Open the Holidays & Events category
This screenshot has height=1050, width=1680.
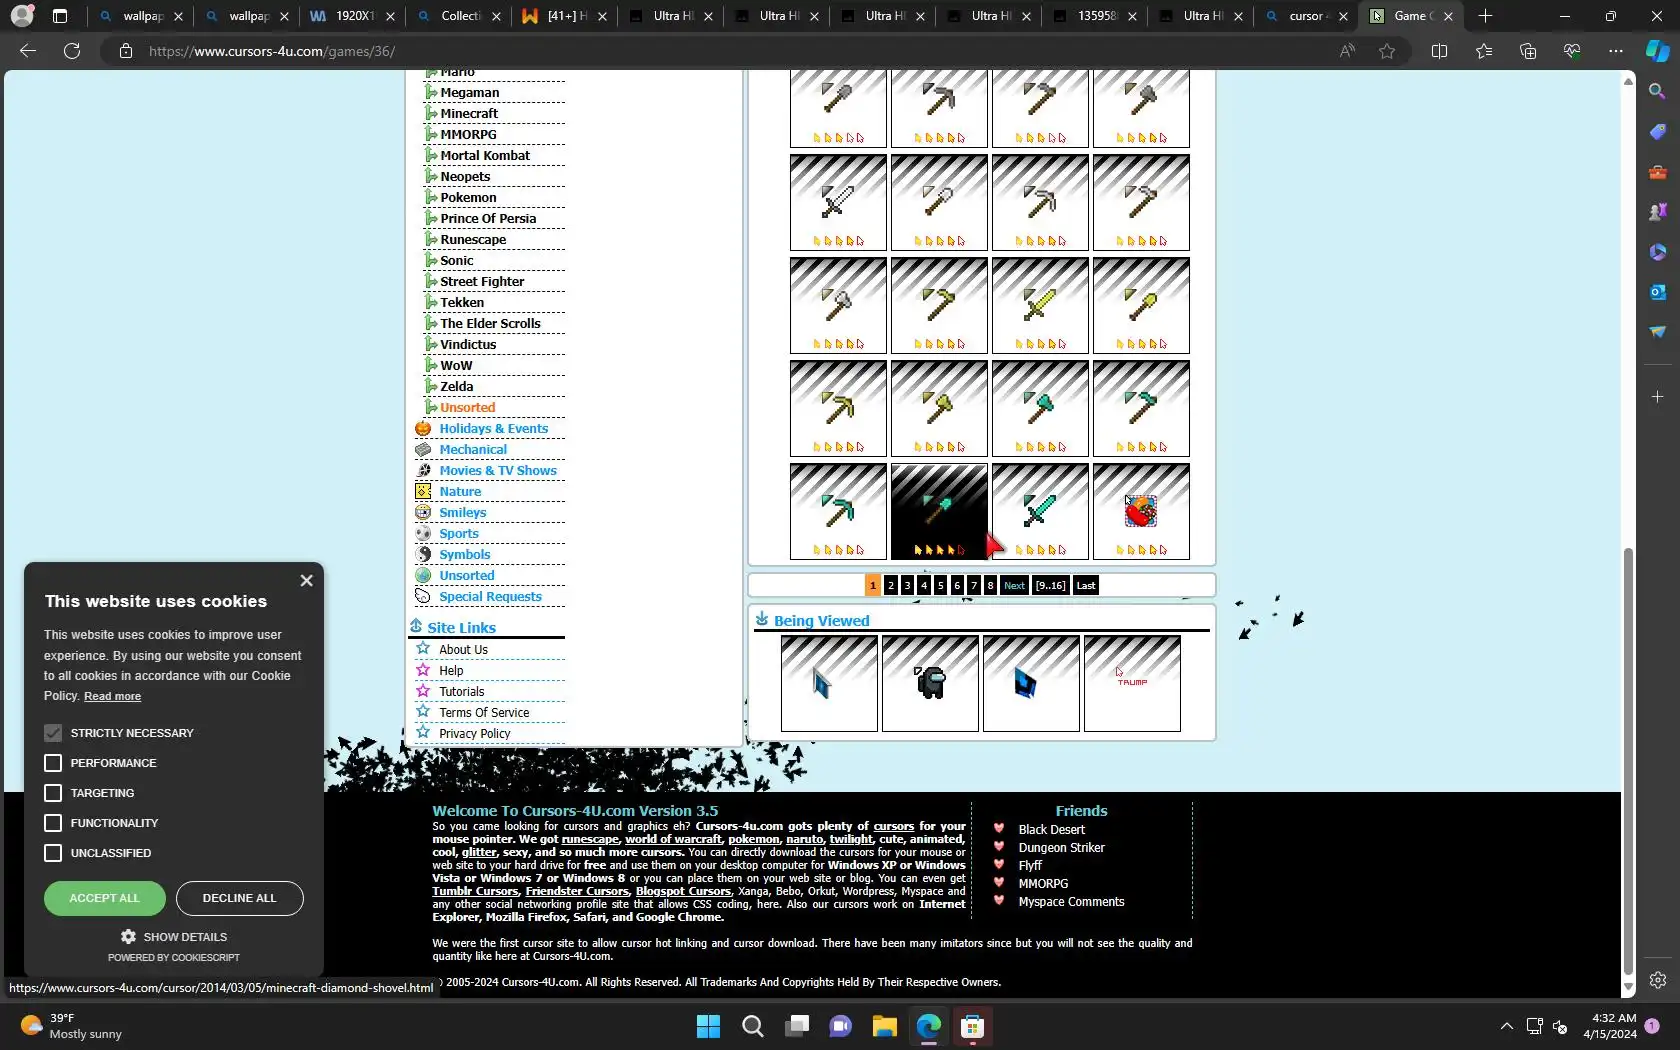coord(494,429)
